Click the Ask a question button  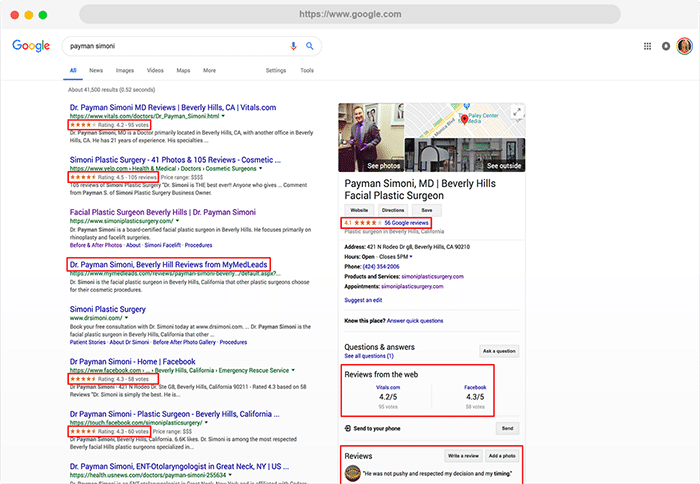[499, 351]
